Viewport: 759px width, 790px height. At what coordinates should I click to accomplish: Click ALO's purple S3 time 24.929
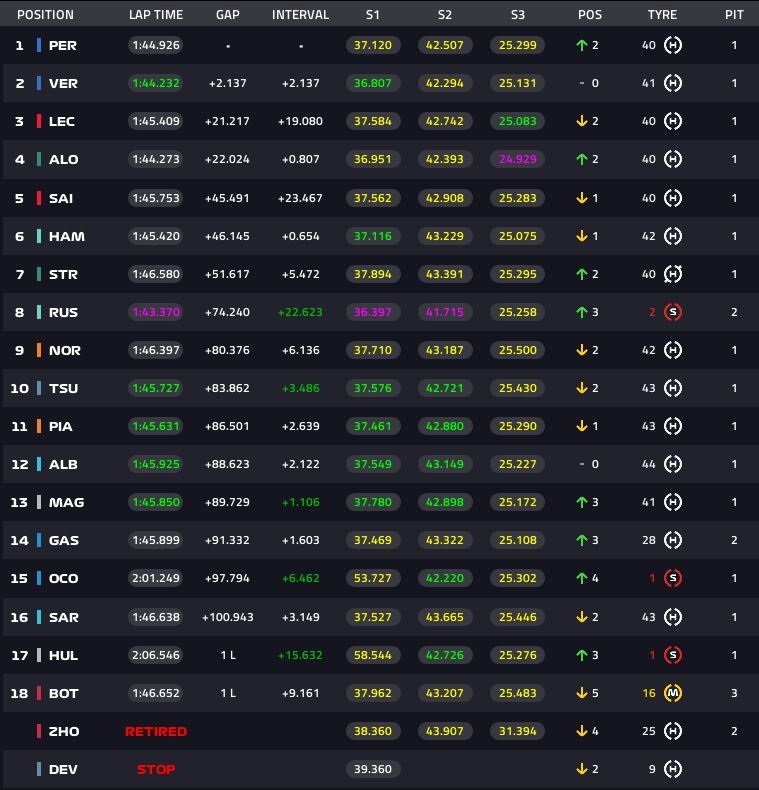pos(517,159)
